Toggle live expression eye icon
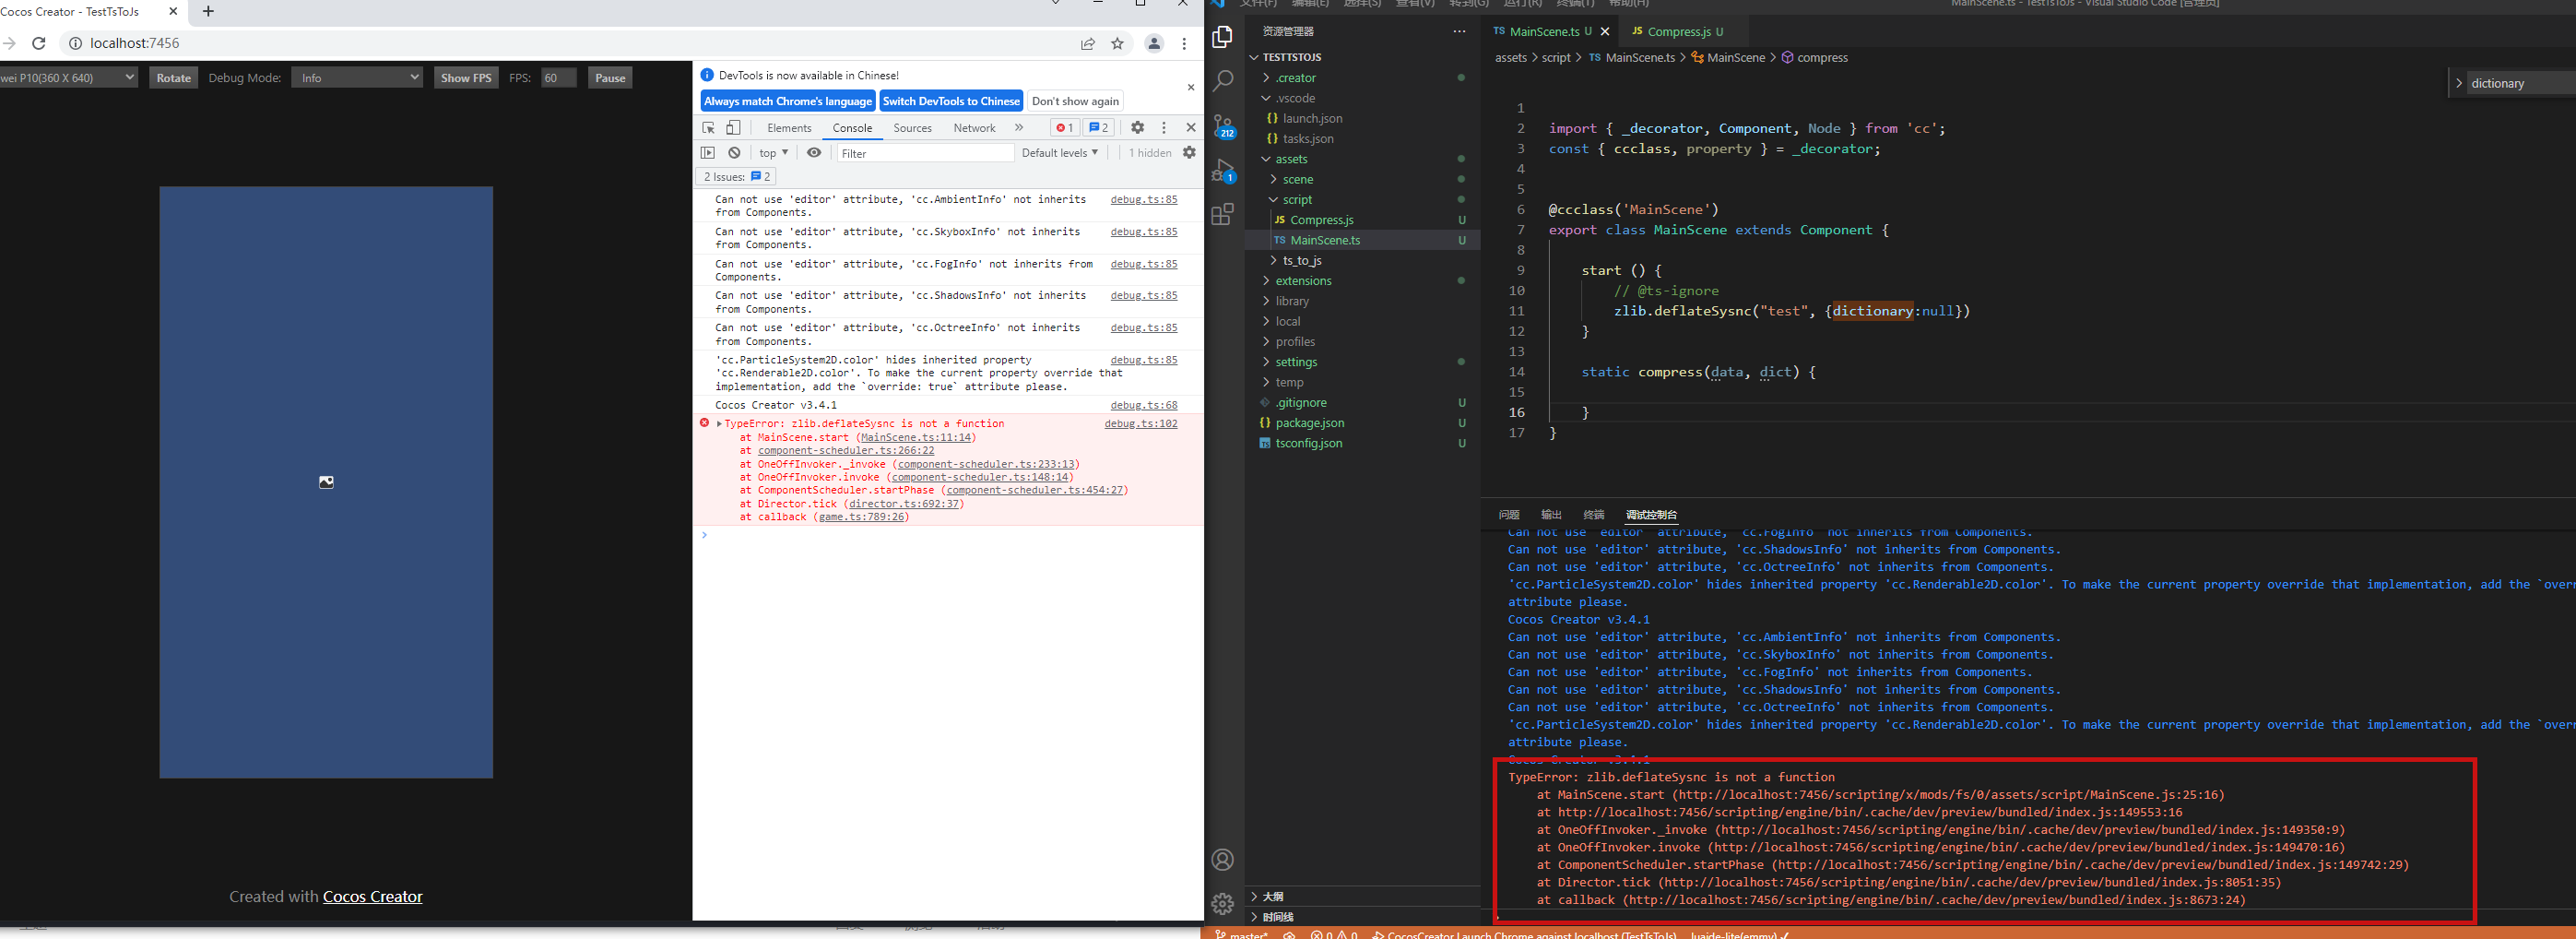The height and width of the screenshot is (939, 2576). tap(814, 153)
